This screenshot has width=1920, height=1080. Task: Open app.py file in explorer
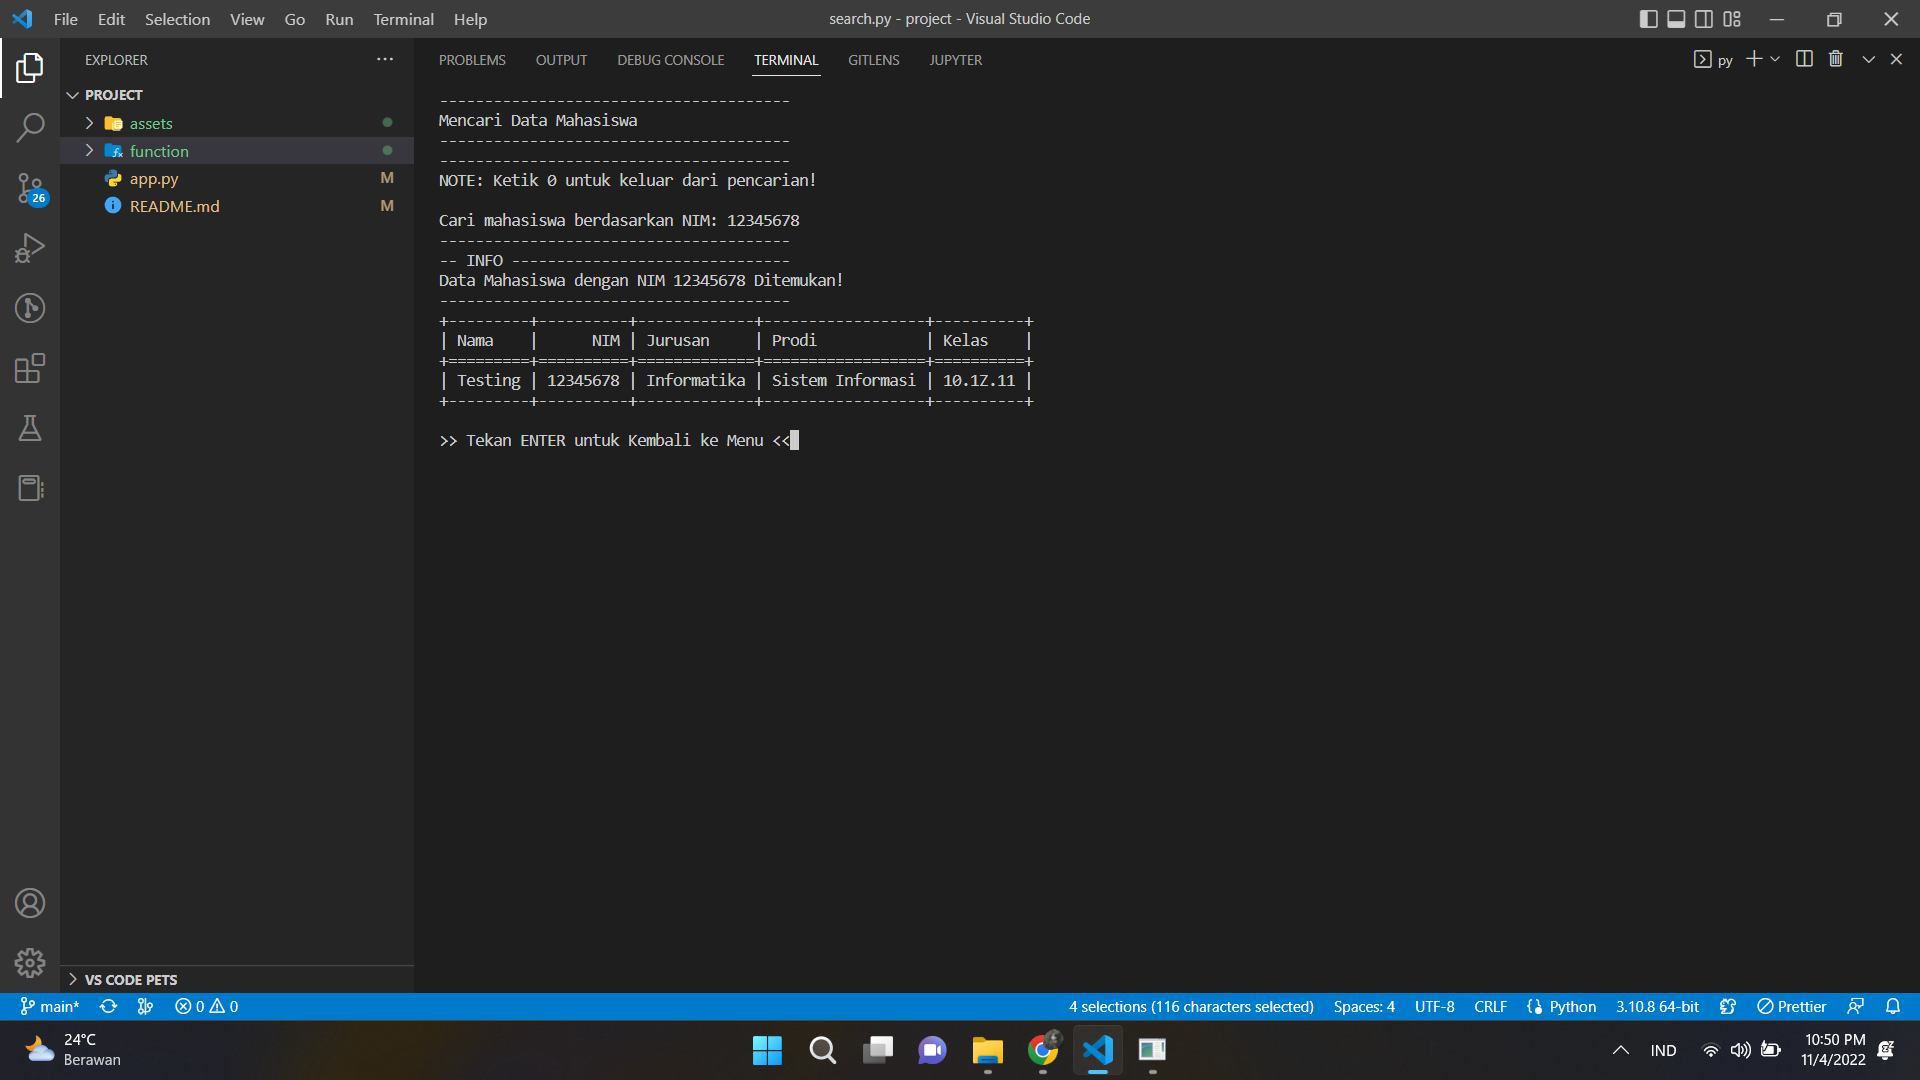[154, 179]
